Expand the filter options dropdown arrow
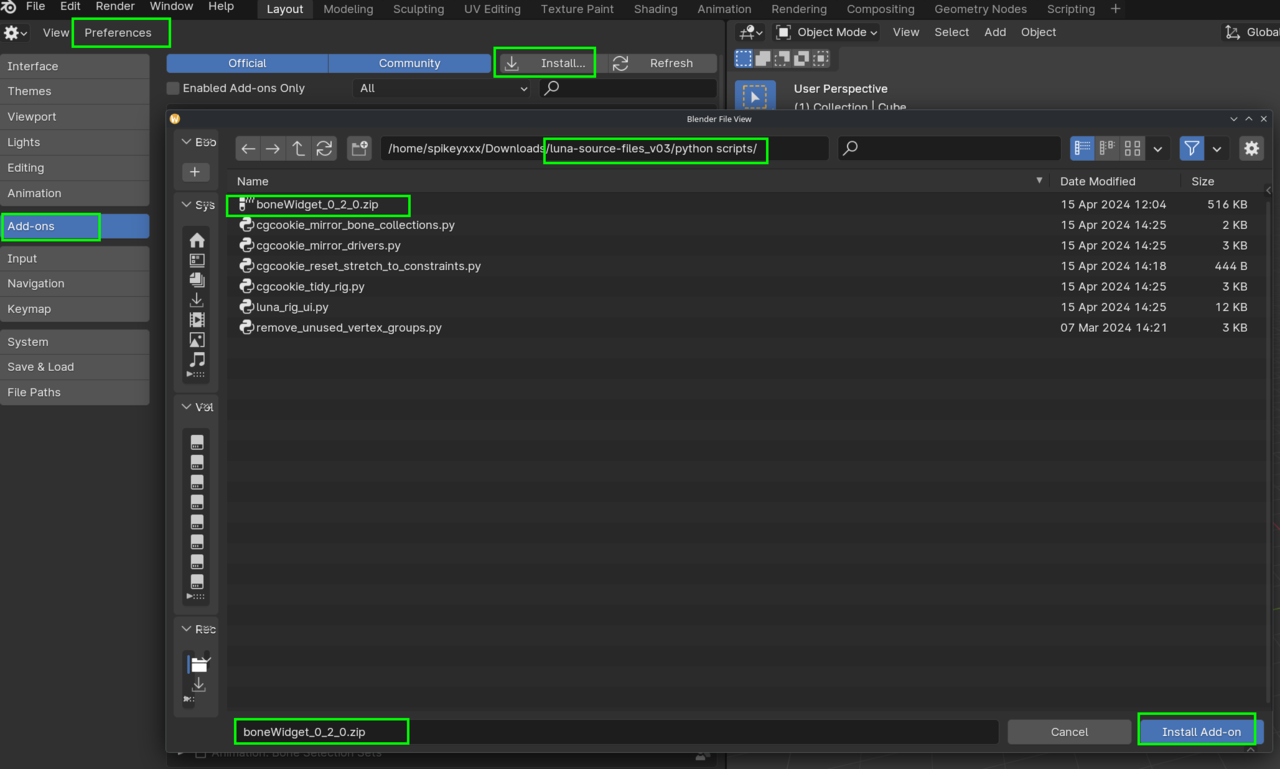Screen dimensions: 1280x769 pos(1217,148)
